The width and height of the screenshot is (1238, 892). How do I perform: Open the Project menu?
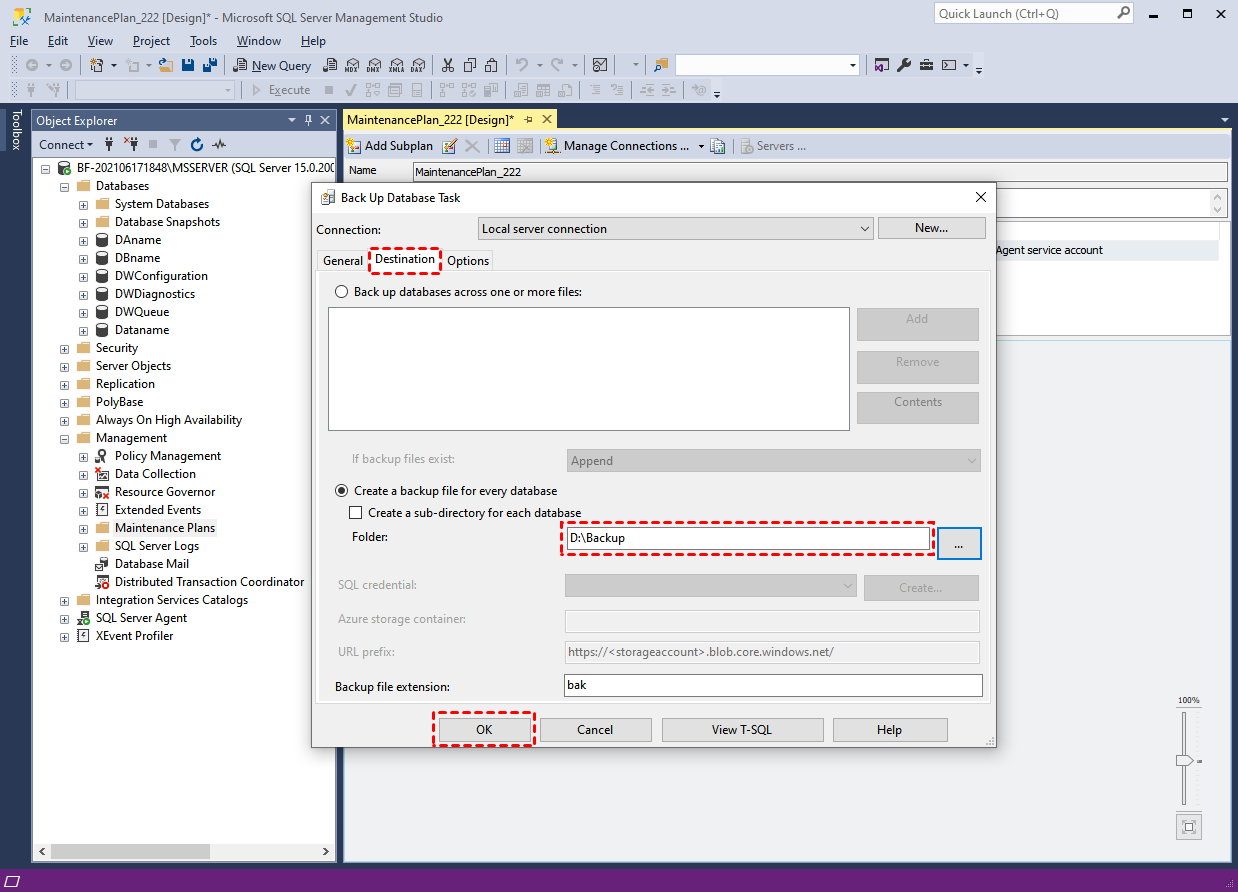click(151, 41)
